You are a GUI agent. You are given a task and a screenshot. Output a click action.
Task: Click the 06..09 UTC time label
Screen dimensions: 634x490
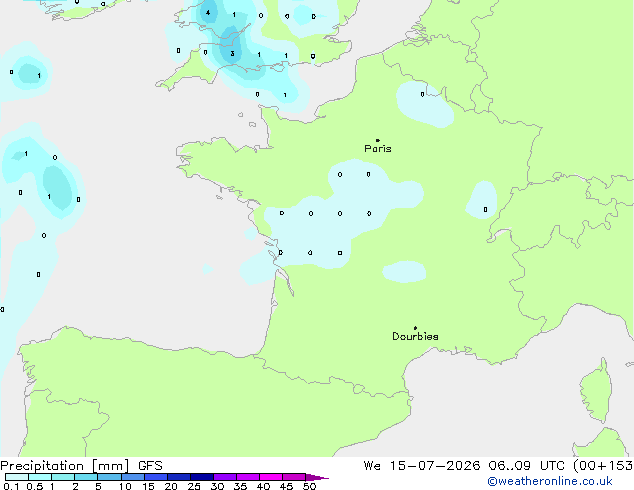526,466
